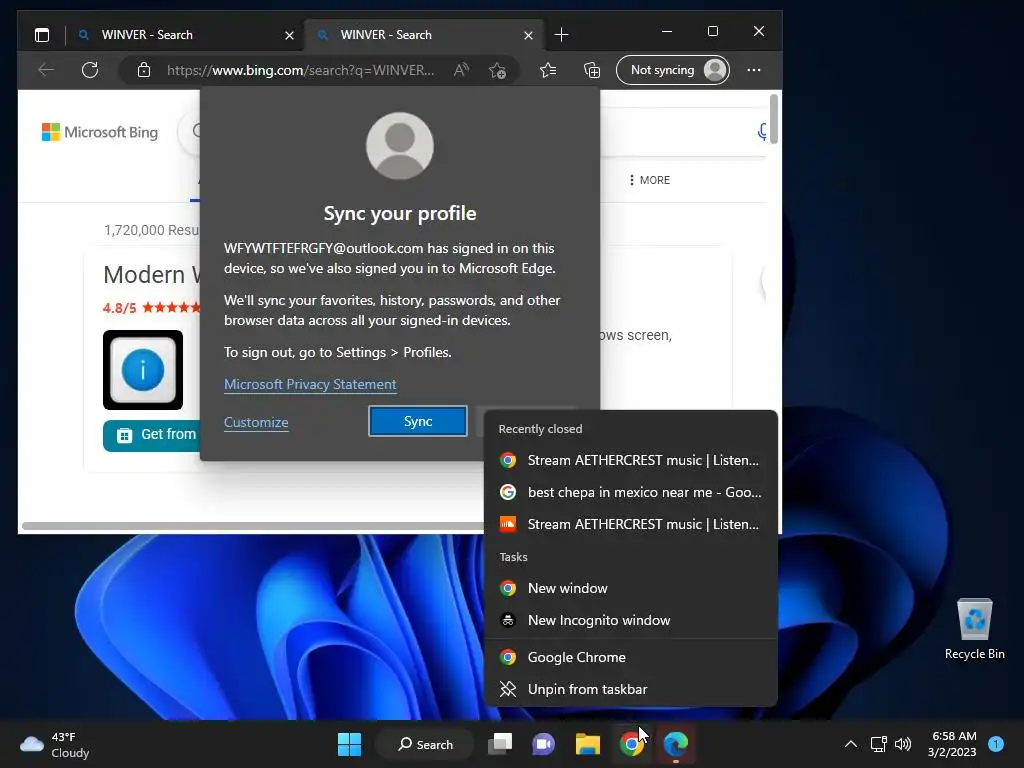Click the Microsoft Bing logo

click(x=100, y=132)
